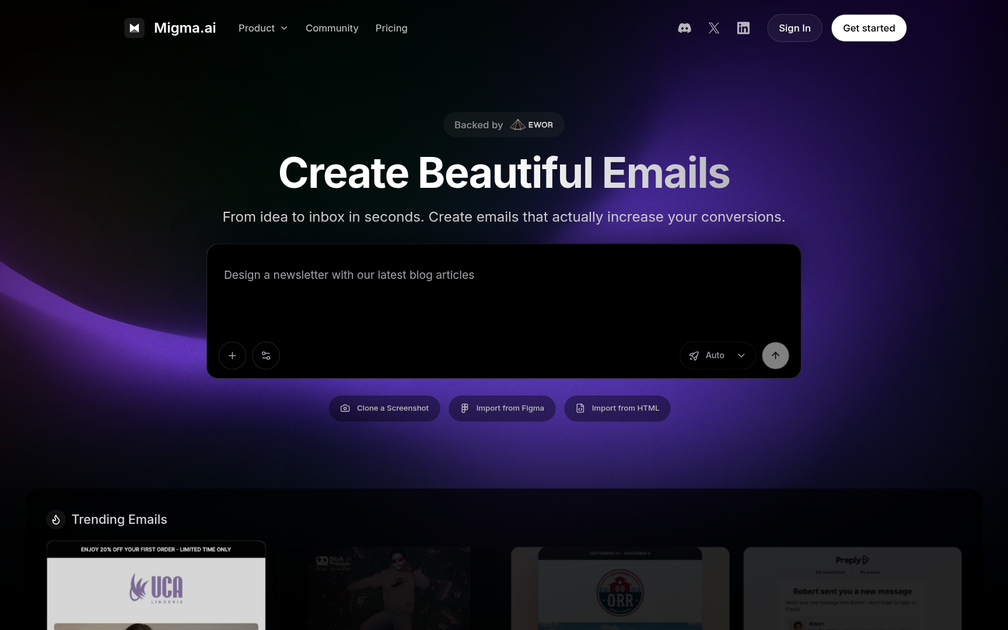Choose Clone a Screenshot option
Image resolution: width=1008 pixels, height=630 pixels.
pos(385,408)
